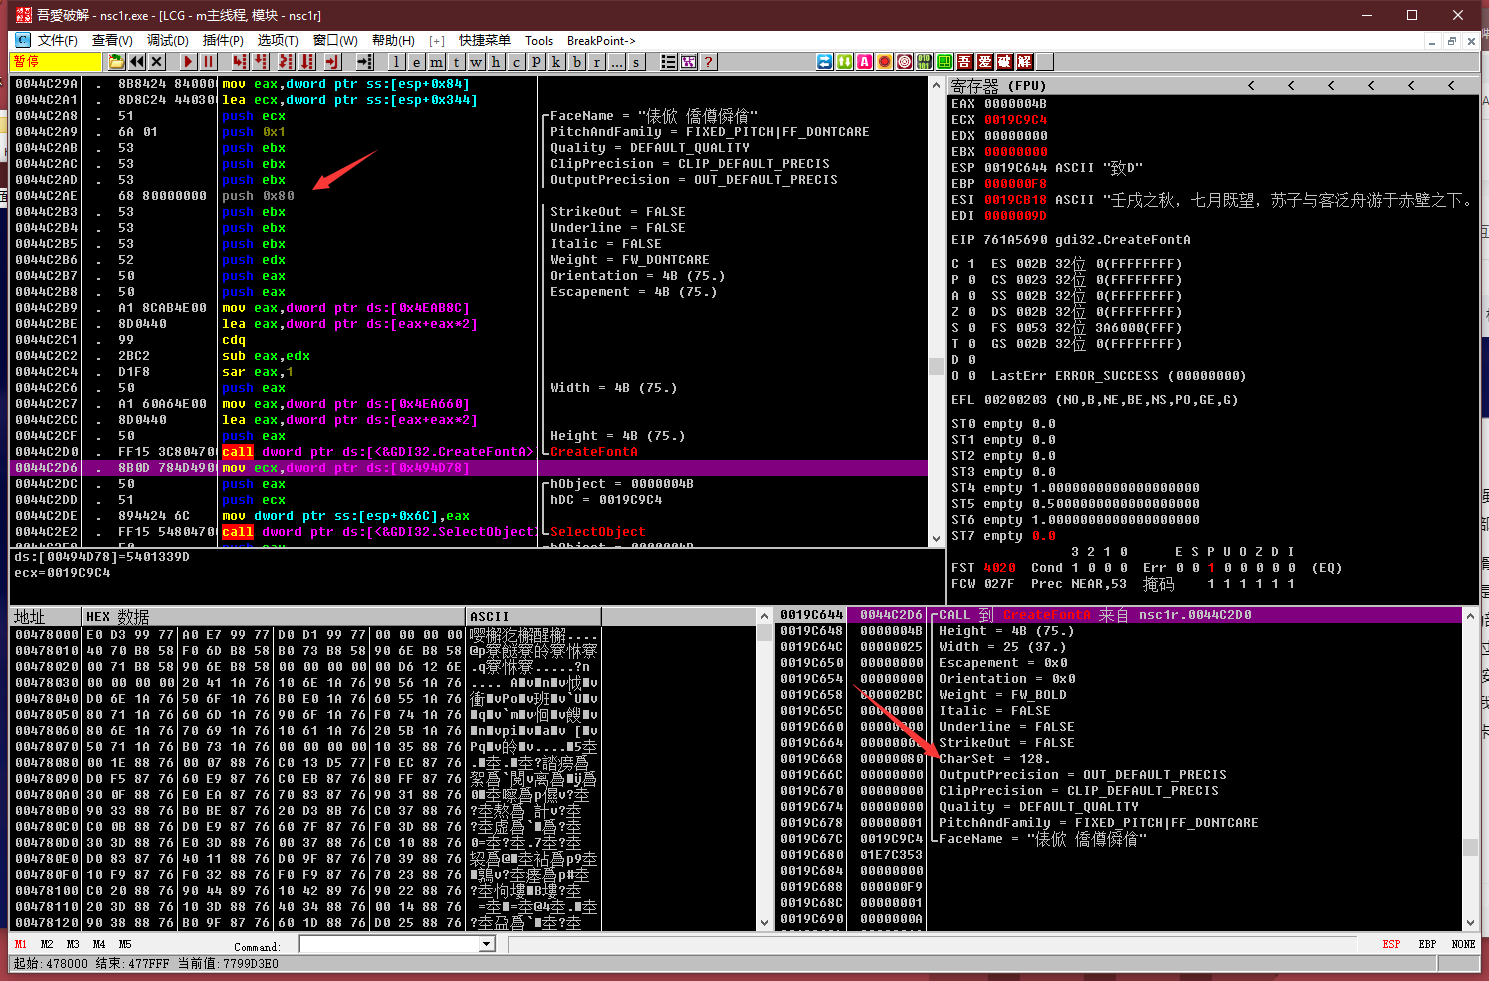
Task: Open Call stack with 'k' button
Action: coord(556,62)
